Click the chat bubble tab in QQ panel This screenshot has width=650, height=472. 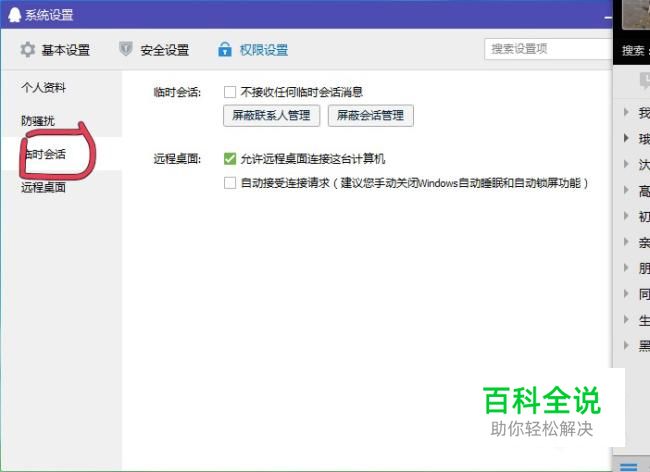tap(645, 80)
